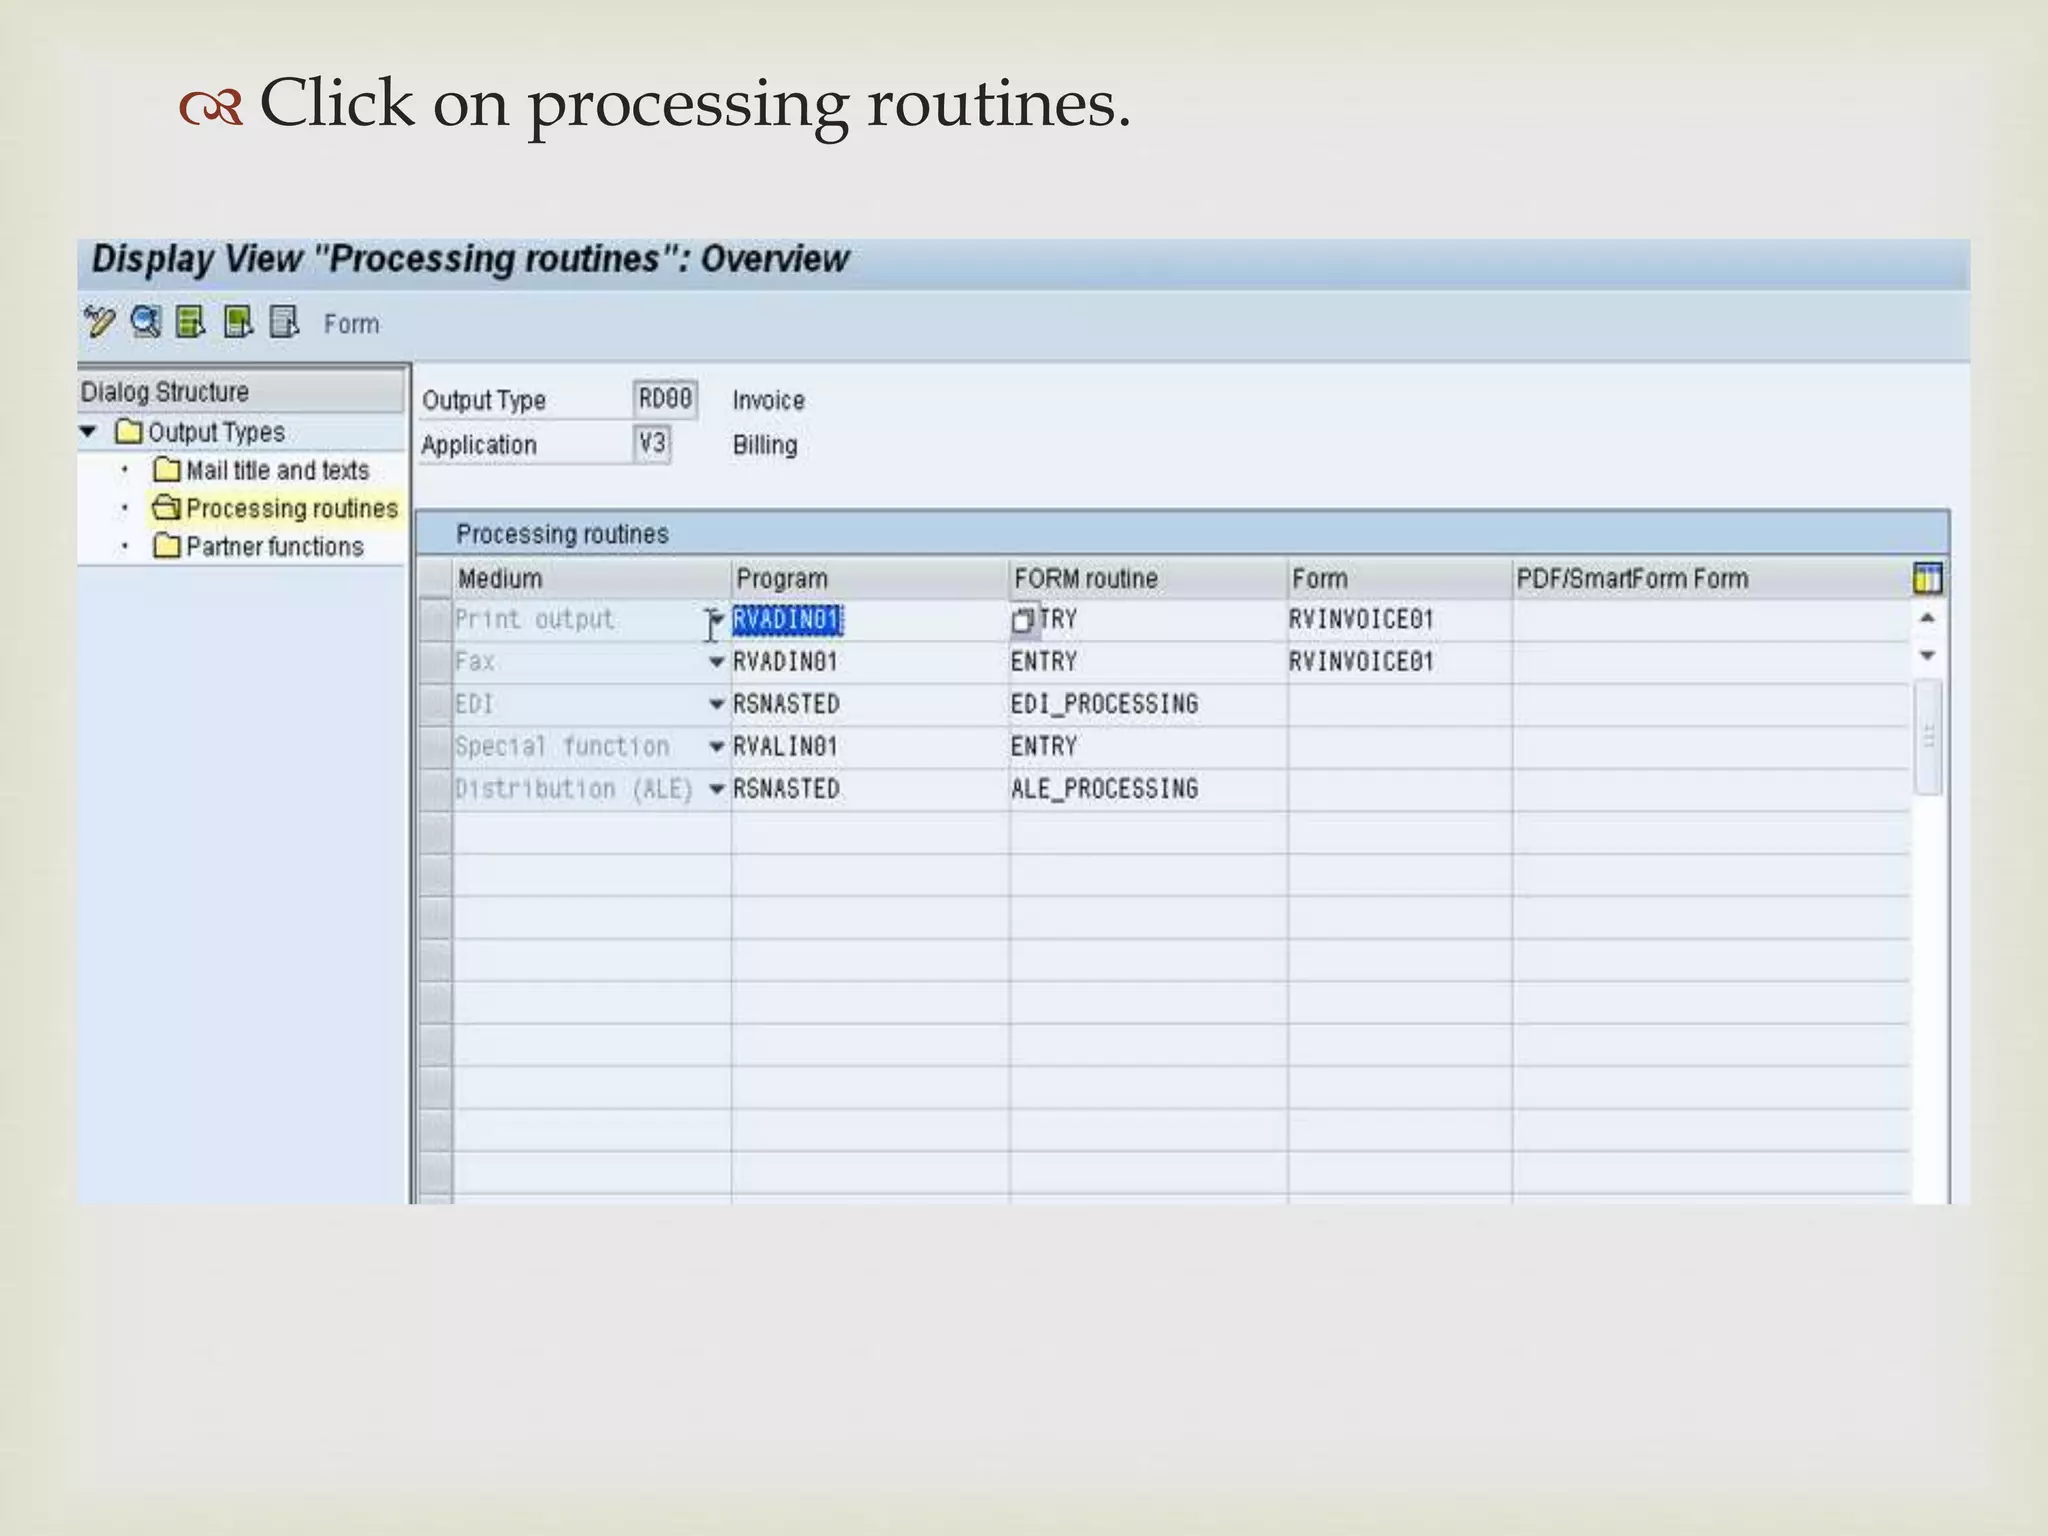Click the details magnifier toolbar icon
The width and height of the screenshot is (2048, 1536).
point(146,323)
